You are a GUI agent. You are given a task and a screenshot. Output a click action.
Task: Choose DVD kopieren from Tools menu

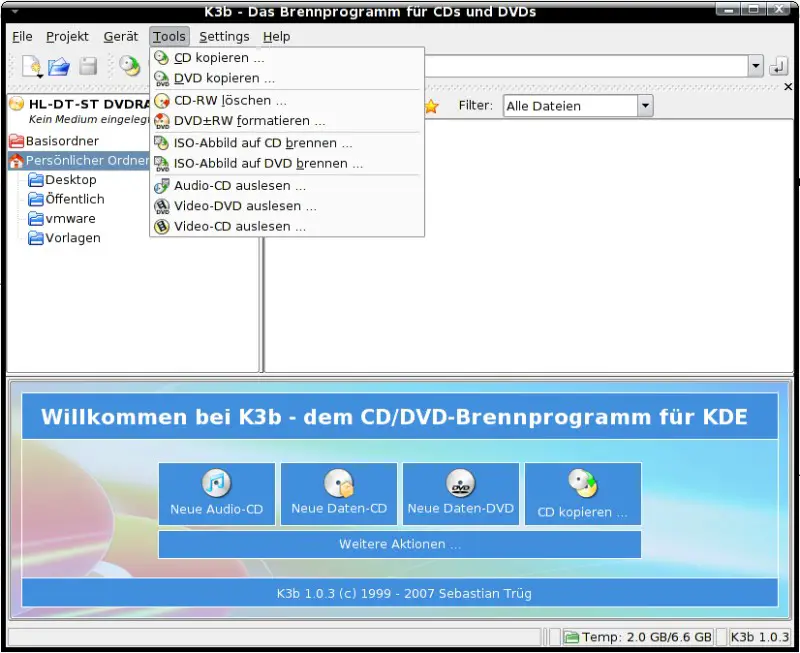287,78
